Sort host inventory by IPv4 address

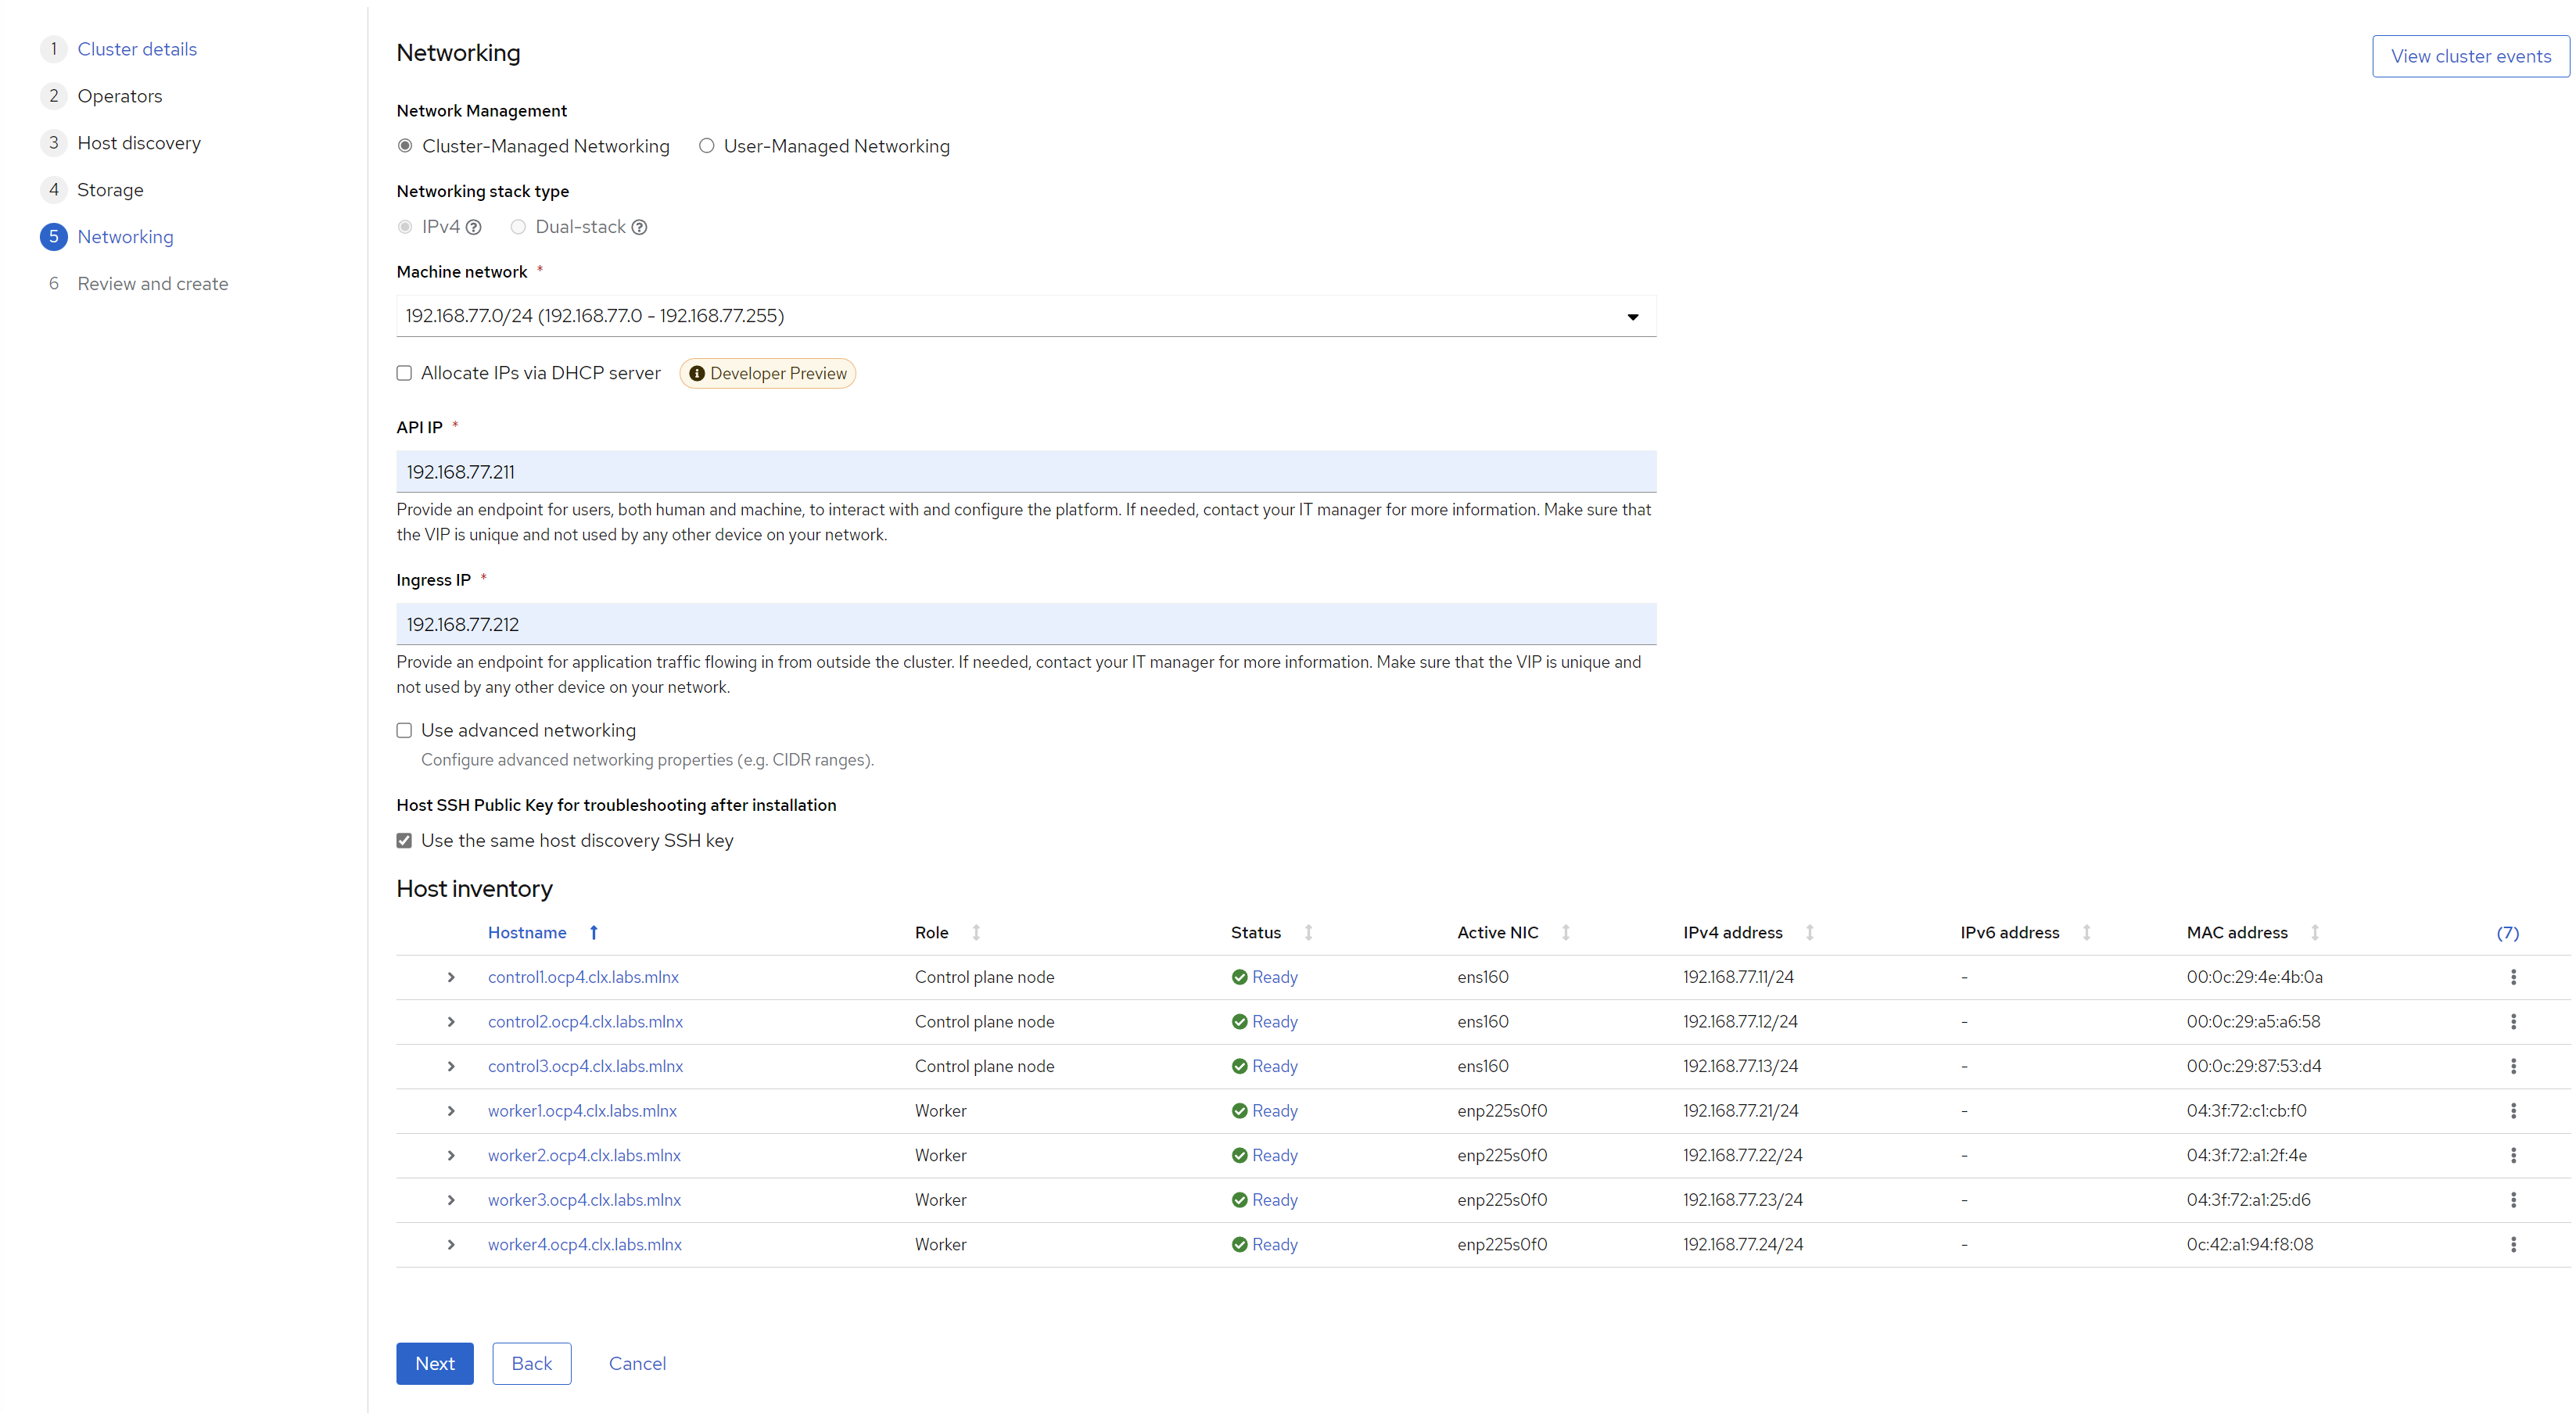pos(1809,932)
